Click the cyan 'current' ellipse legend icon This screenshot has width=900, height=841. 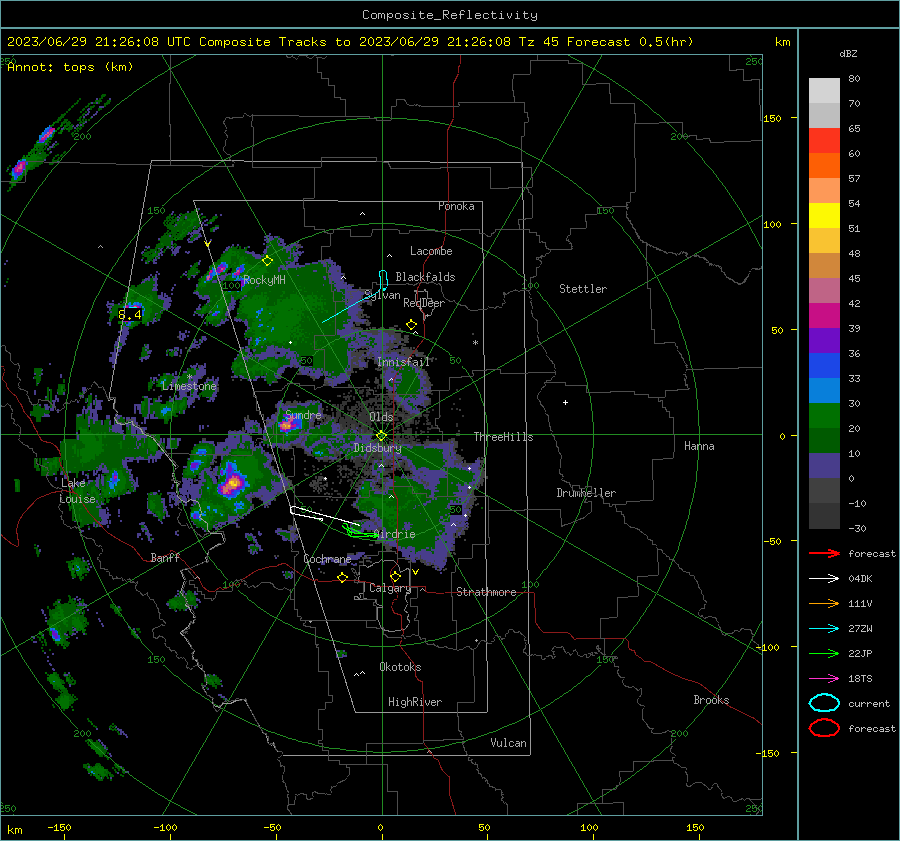pyautogui.click(x=824, y=703)
